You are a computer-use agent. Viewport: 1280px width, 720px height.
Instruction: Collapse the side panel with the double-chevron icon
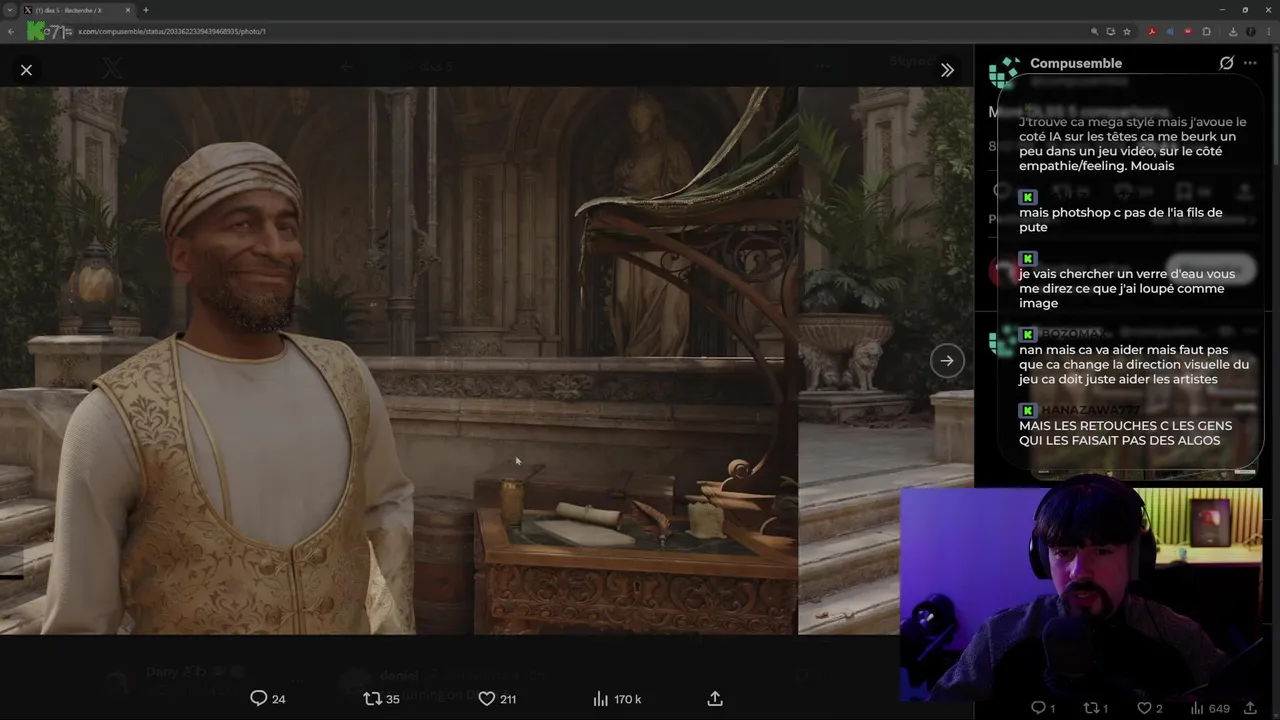click(947, 70)
